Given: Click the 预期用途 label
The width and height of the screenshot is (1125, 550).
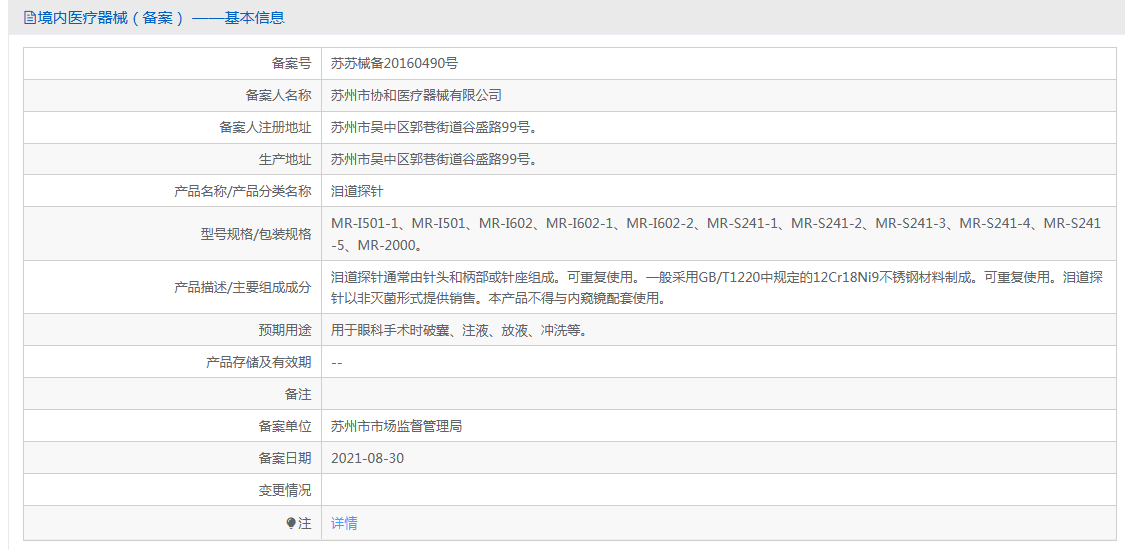Looking at the screenshot, I should [x=285, y=331].
